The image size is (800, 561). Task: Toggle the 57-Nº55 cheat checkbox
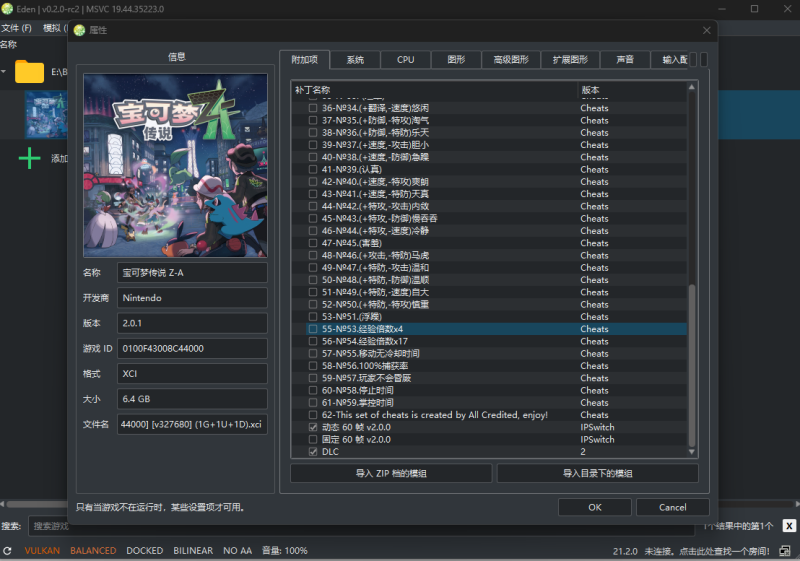point(313,353)
